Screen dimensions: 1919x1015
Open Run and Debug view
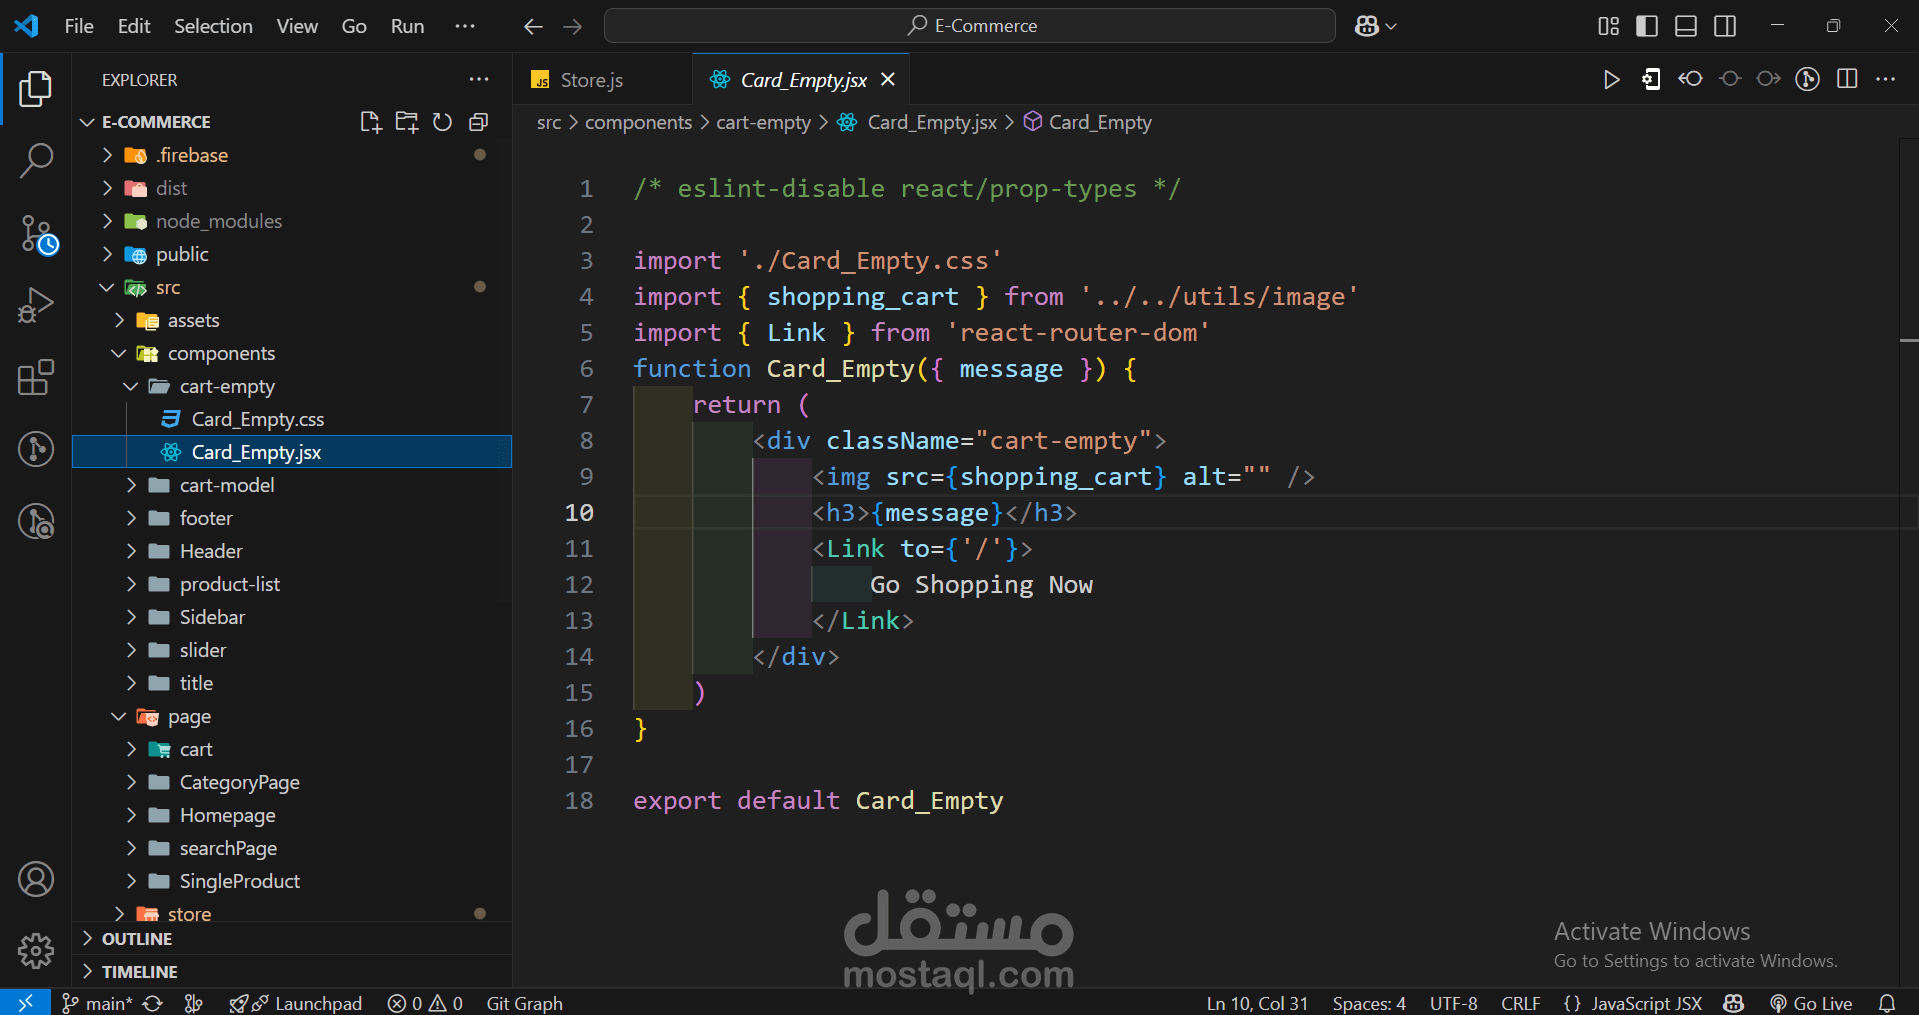pyautogui.click(x=36, y=305)
